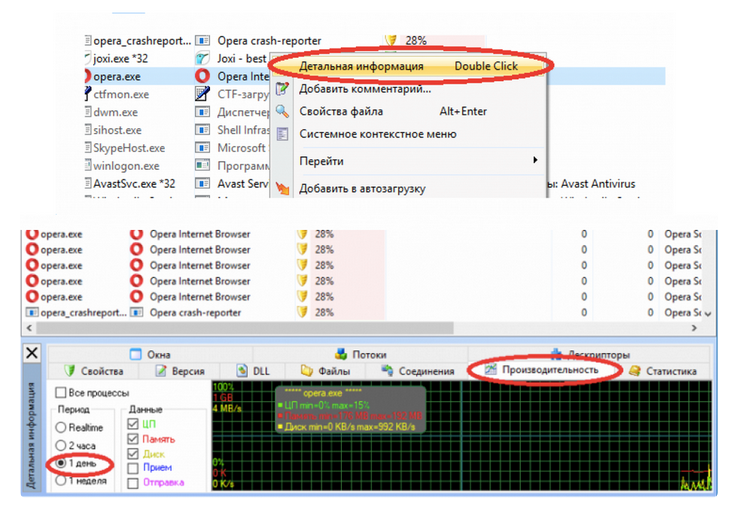Screen dimensions: 739x506
Task: Click the vertical scrollbar down arrow
Action: (708, 313)
